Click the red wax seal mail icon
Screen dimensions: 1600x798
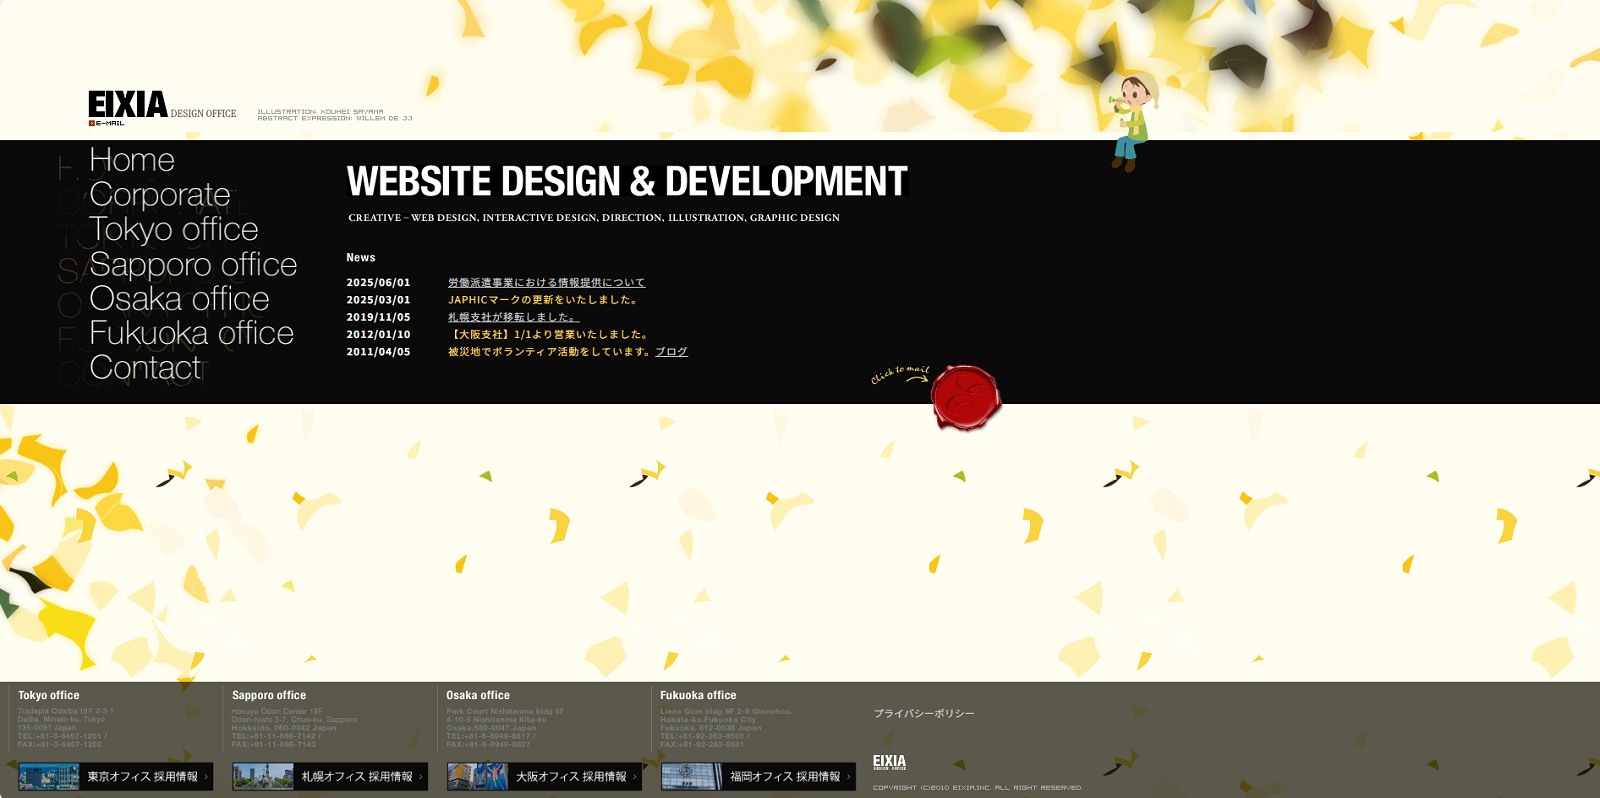point(965,397)
